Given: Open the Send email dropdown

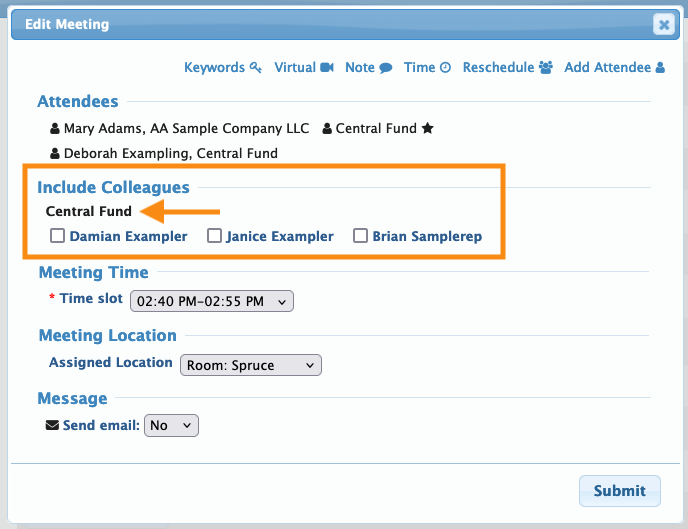Looking at the screenshot, I should 172,426.
